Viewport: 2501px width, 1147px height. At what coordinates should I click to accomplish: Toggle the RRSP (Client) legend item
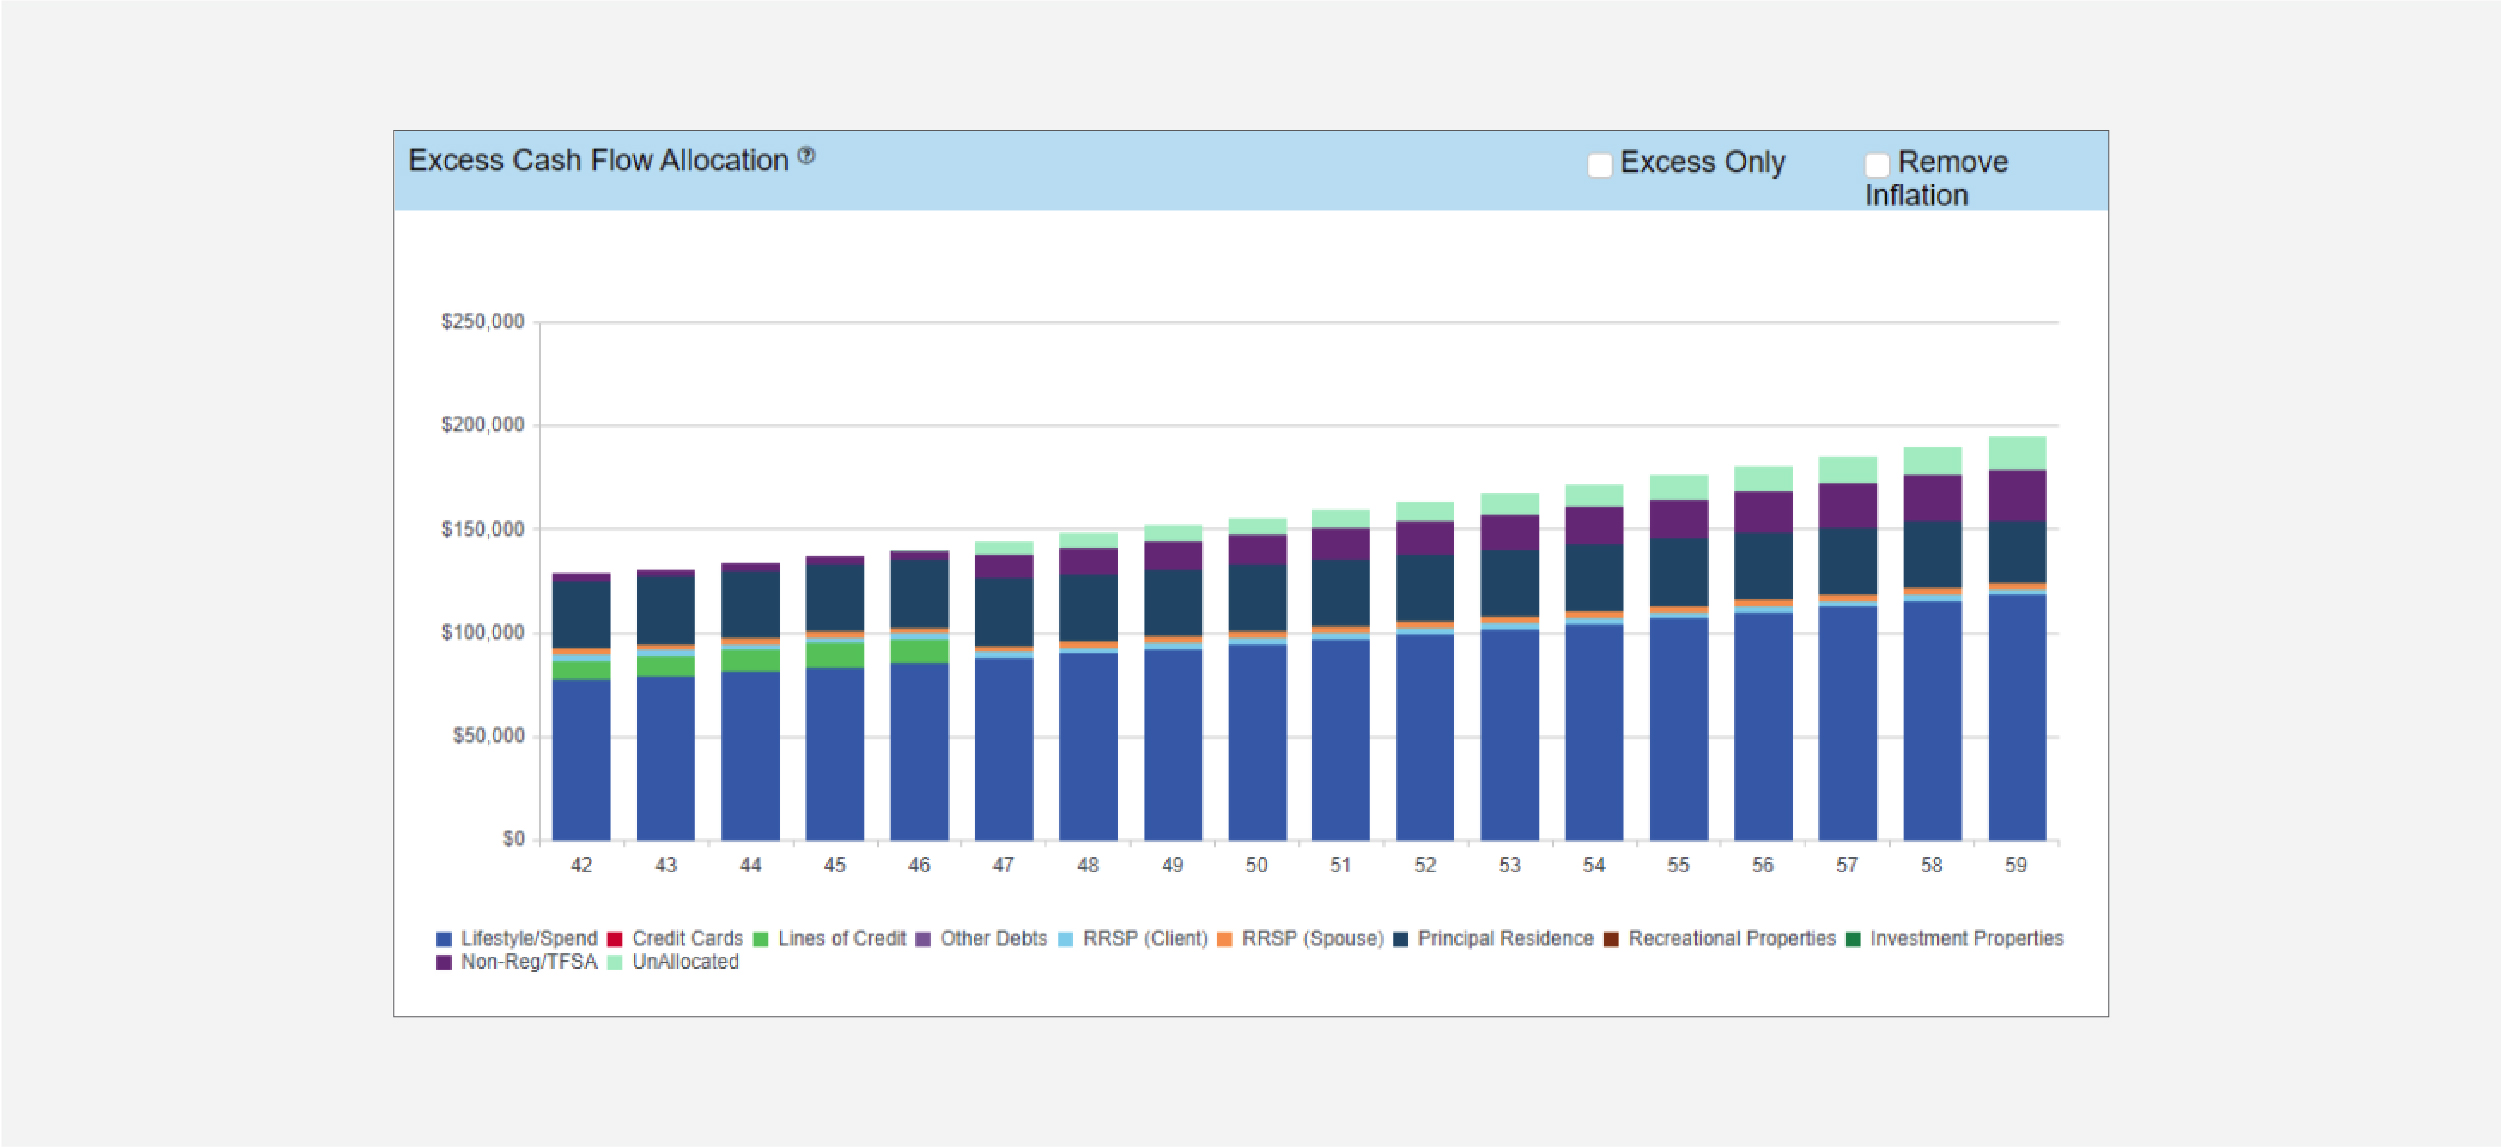click(1144, 939)
